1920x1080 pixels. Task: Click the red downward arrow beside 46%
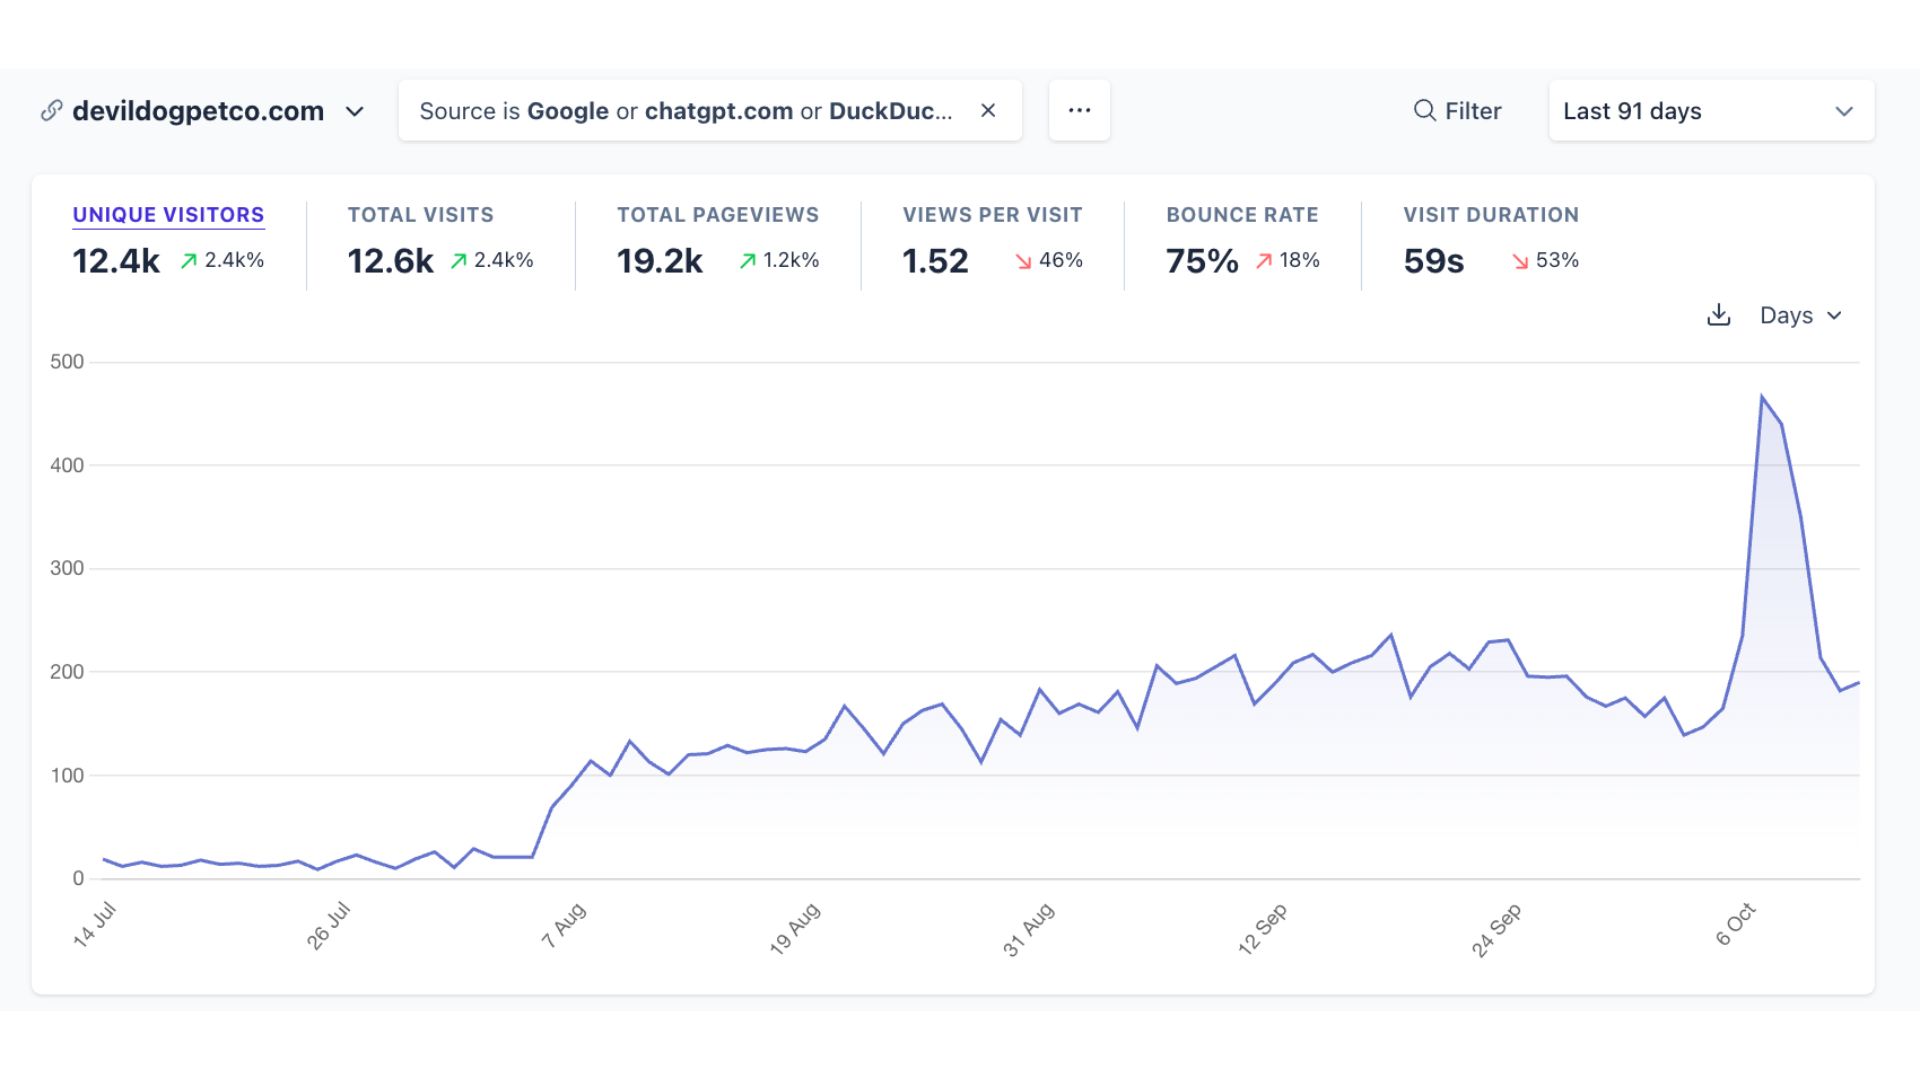coord(1022,262)
